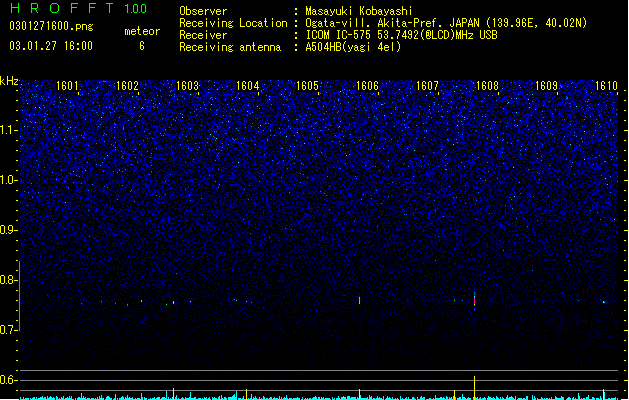
Task: Select the tallest yellow spike in the power graph
Action: pos(475,388)
